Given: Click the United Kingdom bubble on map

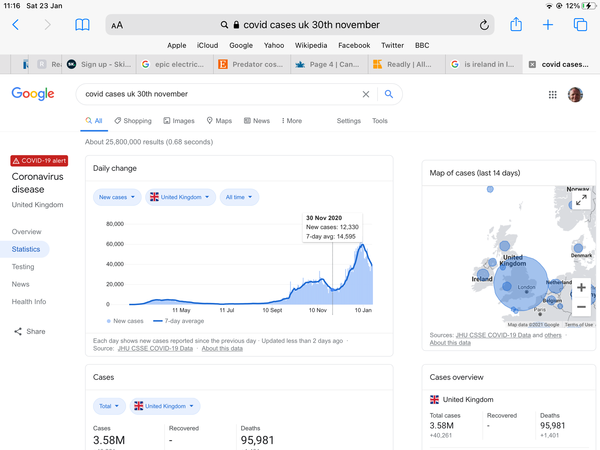Looking at the screenshot, I should point(520,283).
